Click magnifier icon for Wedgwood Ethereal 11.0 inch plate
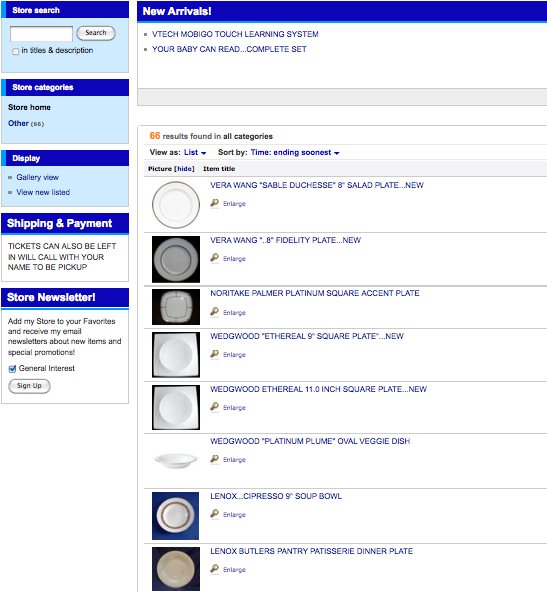547x592 pixels. pos(214,407)
